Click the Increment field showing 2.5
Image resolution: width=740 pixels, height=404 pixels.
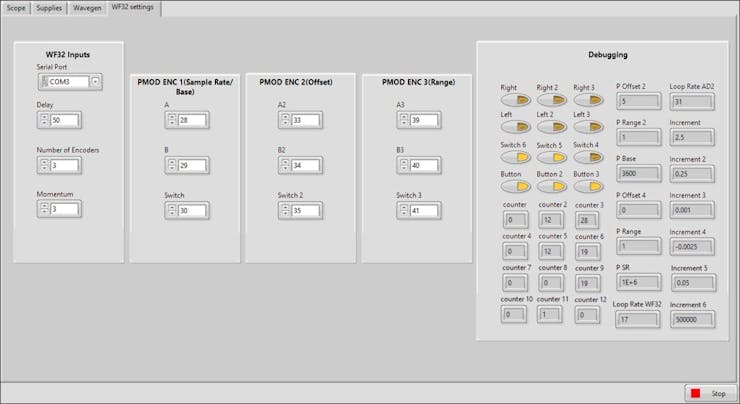coord(692,137)
